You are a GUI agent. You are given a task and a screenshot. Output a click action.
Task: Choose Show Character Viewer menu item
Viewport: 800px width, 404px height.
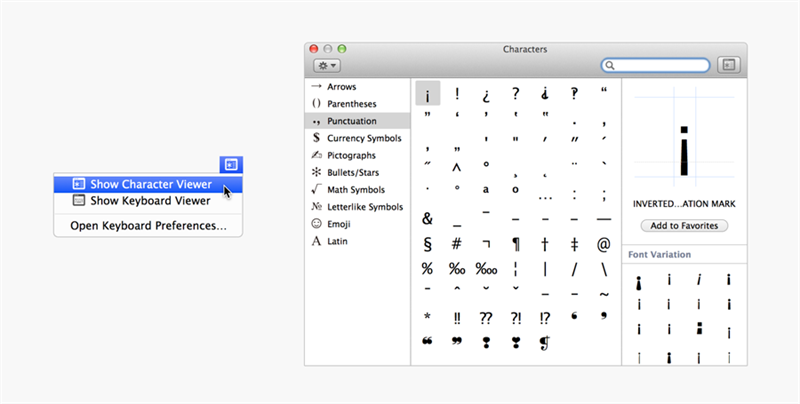click(x=148, y=184)
